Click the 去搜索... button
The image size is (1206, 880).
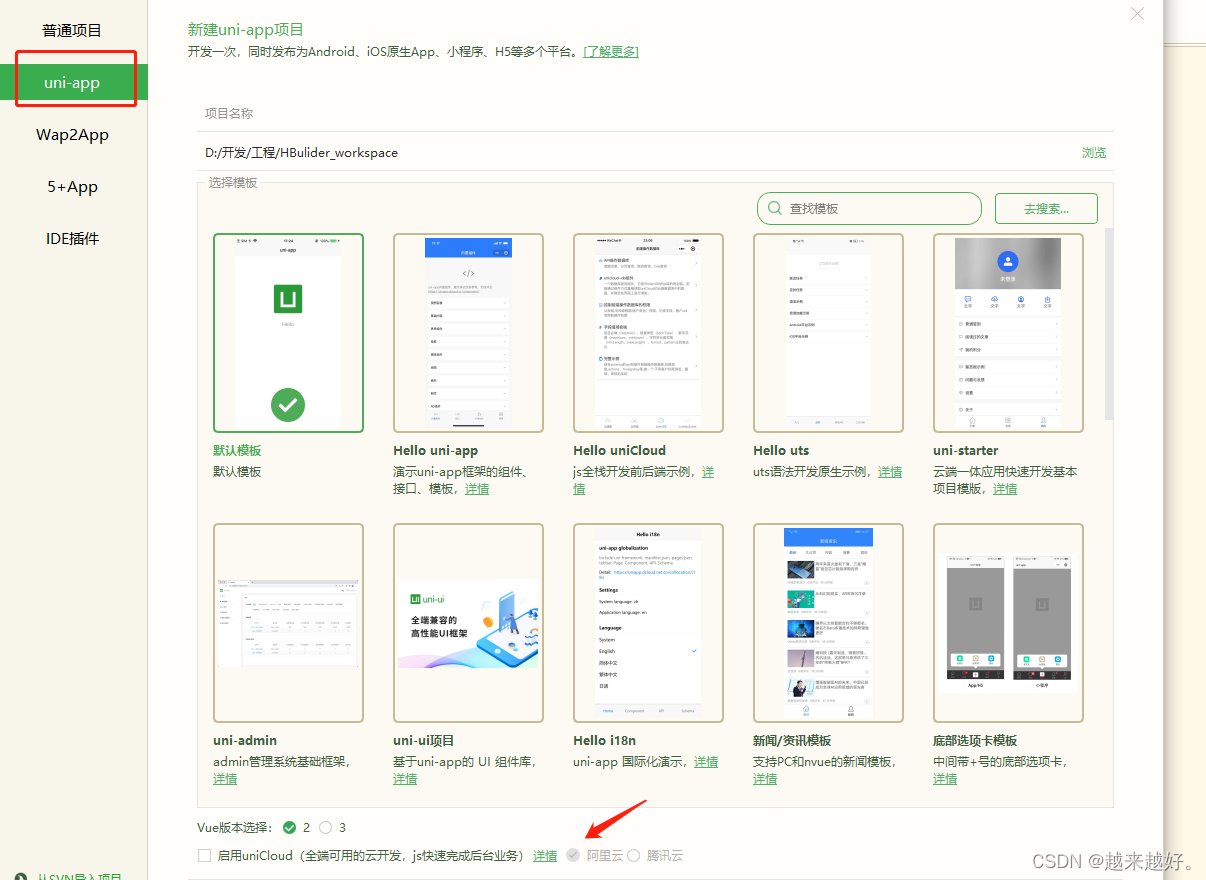coord(1046,208)
